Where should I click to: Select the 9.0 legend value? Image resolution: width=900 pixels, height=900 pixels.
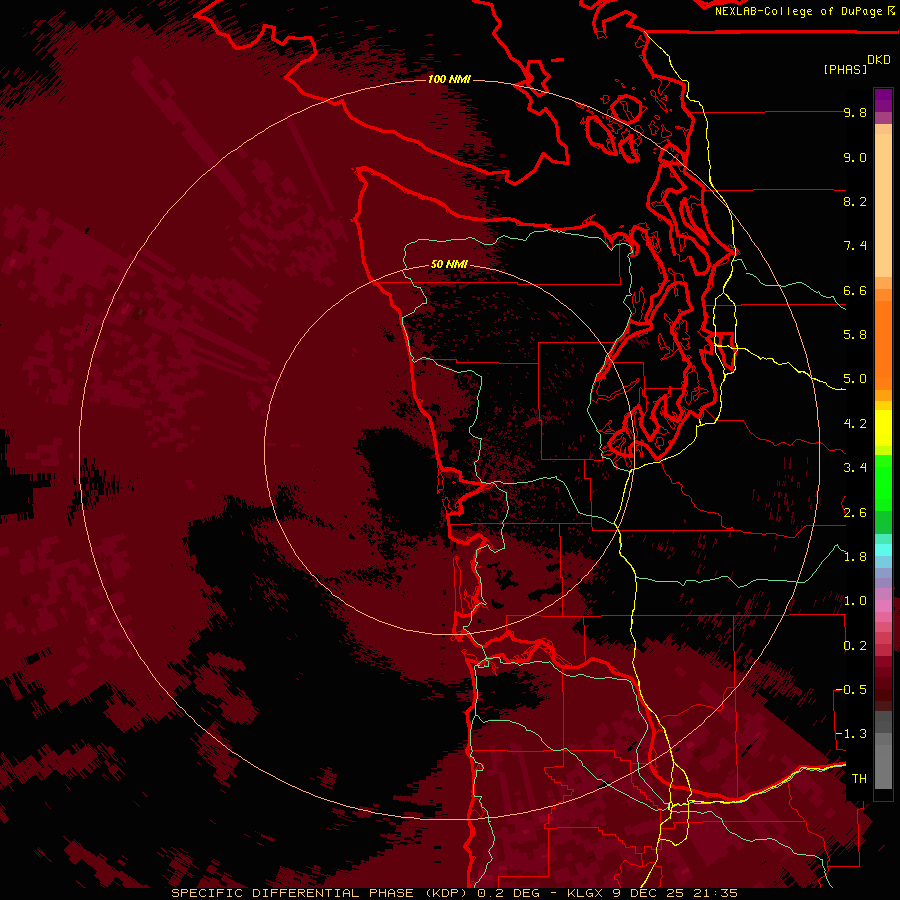tap(855, 157)
